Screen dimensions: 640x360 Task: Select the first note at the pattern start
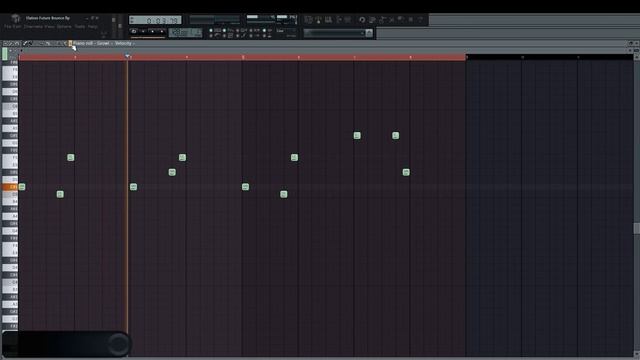pos(22,187)
